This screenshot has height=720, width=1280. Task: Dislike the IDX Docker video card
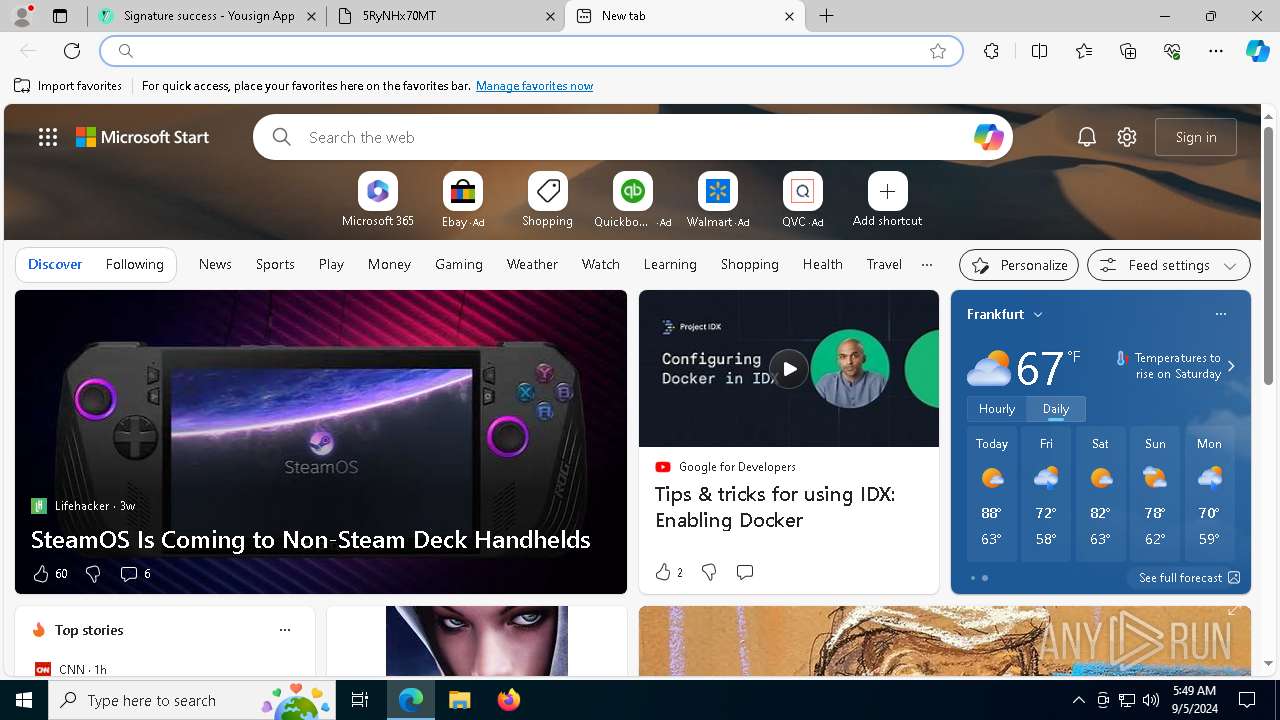pyautogui.click(x=709, y=572)
